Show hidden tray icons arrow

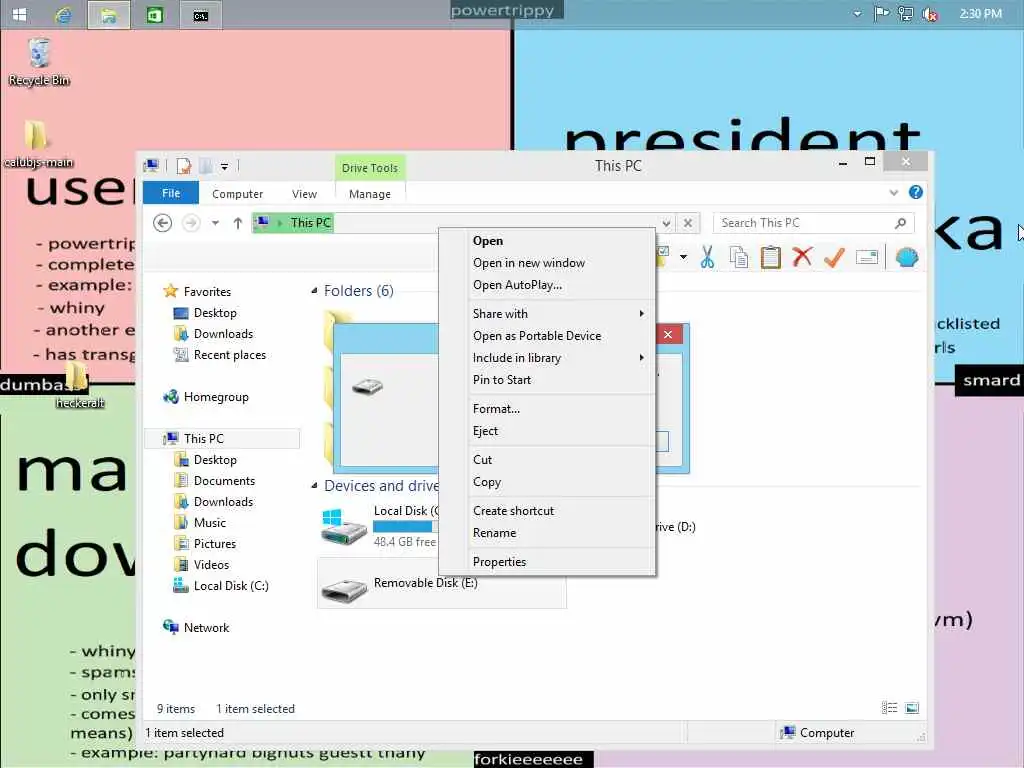tap(857, 14)
